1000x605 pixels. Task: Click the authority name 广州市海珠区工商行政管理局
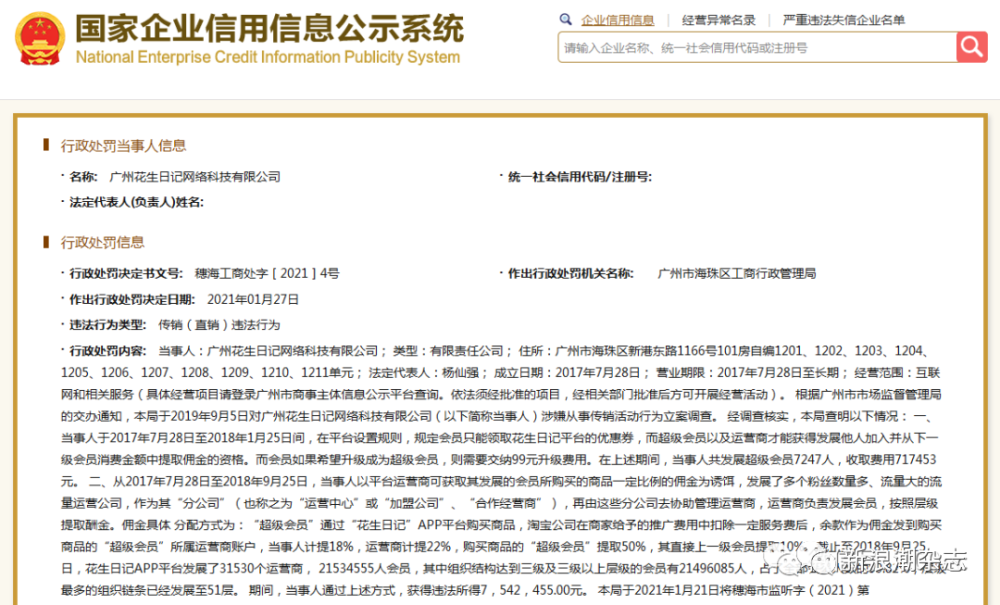tap(737, 273)
